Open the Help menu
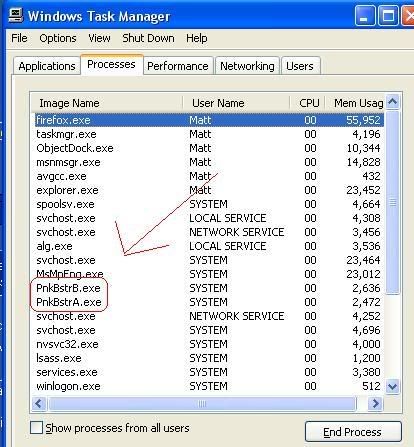 point(196,38)
